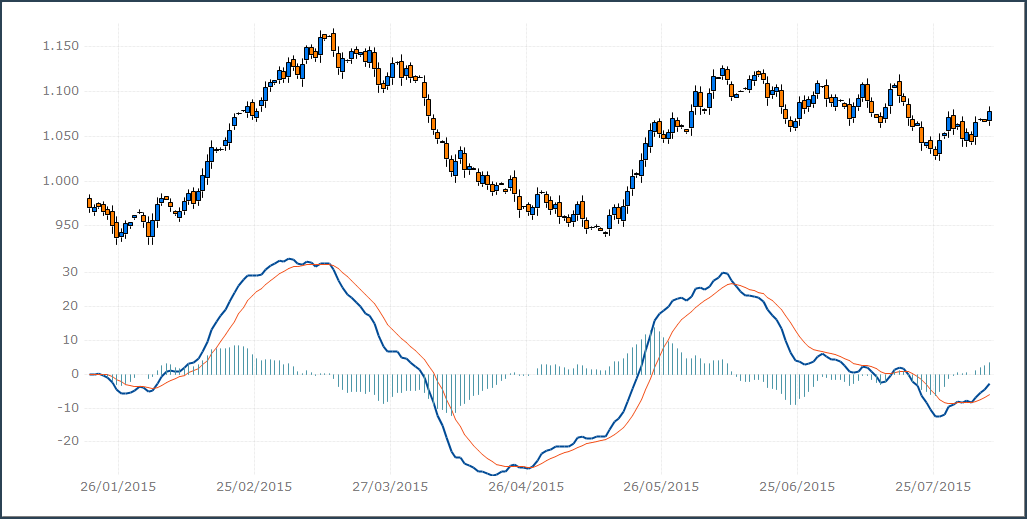The width and height of the screenshot is (1027, 519).
Task: Select the 26/01/2015 date label
Action: (119, 487)
